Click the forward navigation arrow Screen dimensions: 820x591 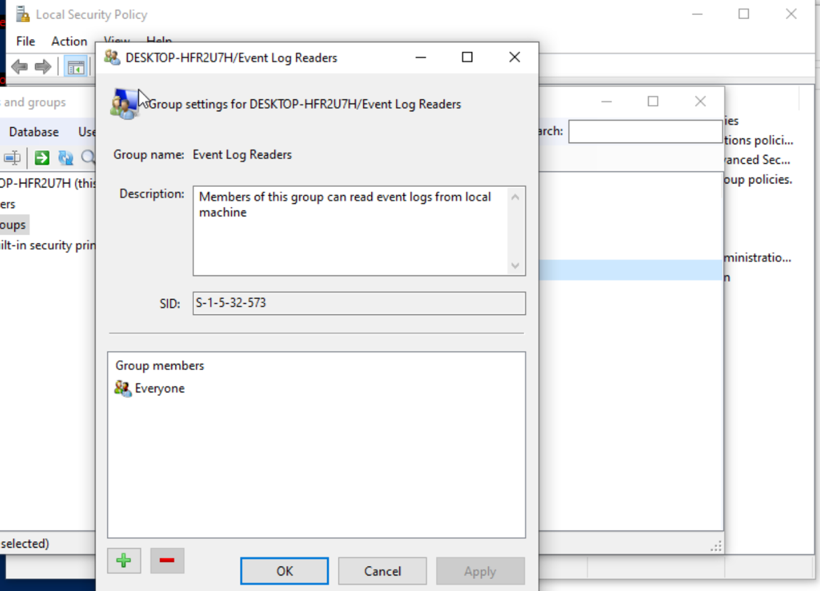tap(43, 67)
